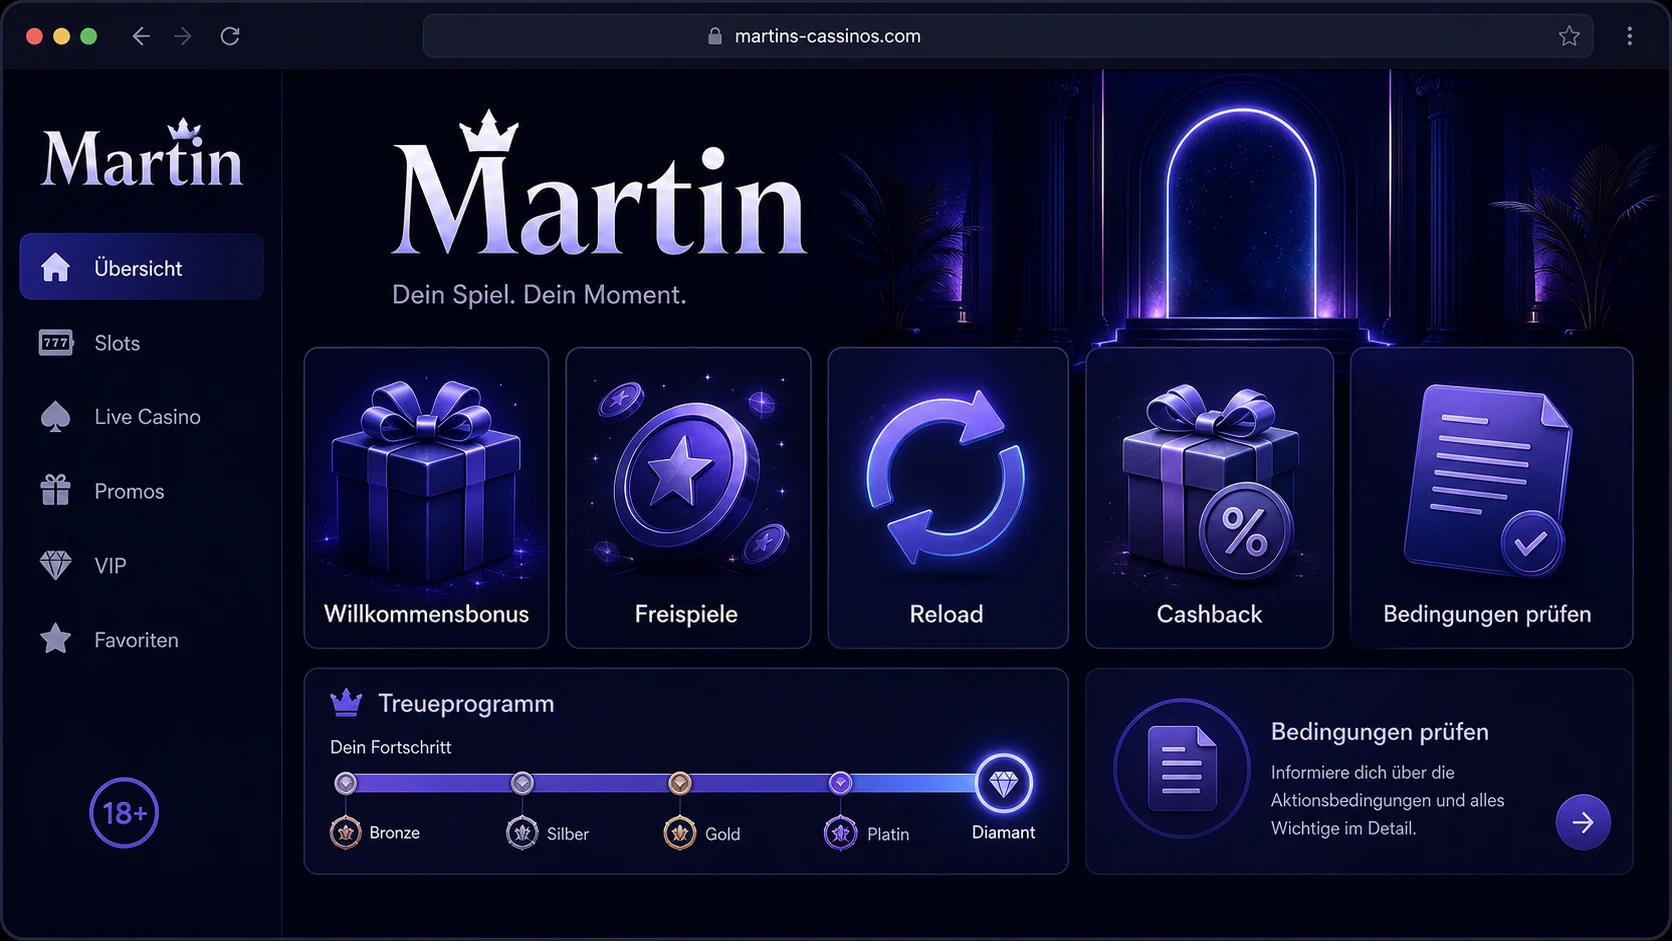The image size is (1672, 941).
Task: Open the browser three-dot menu
Action: [1629, 36]
